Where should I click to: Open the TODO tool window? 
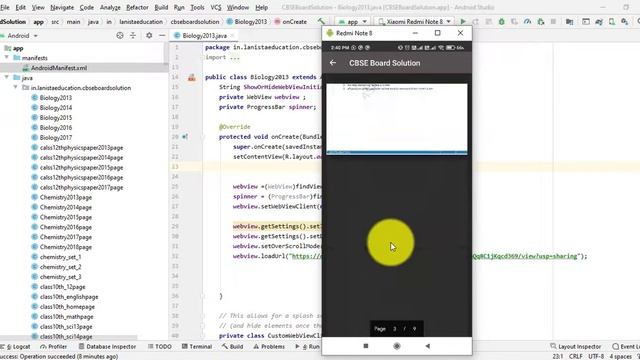tap(160, 347)
